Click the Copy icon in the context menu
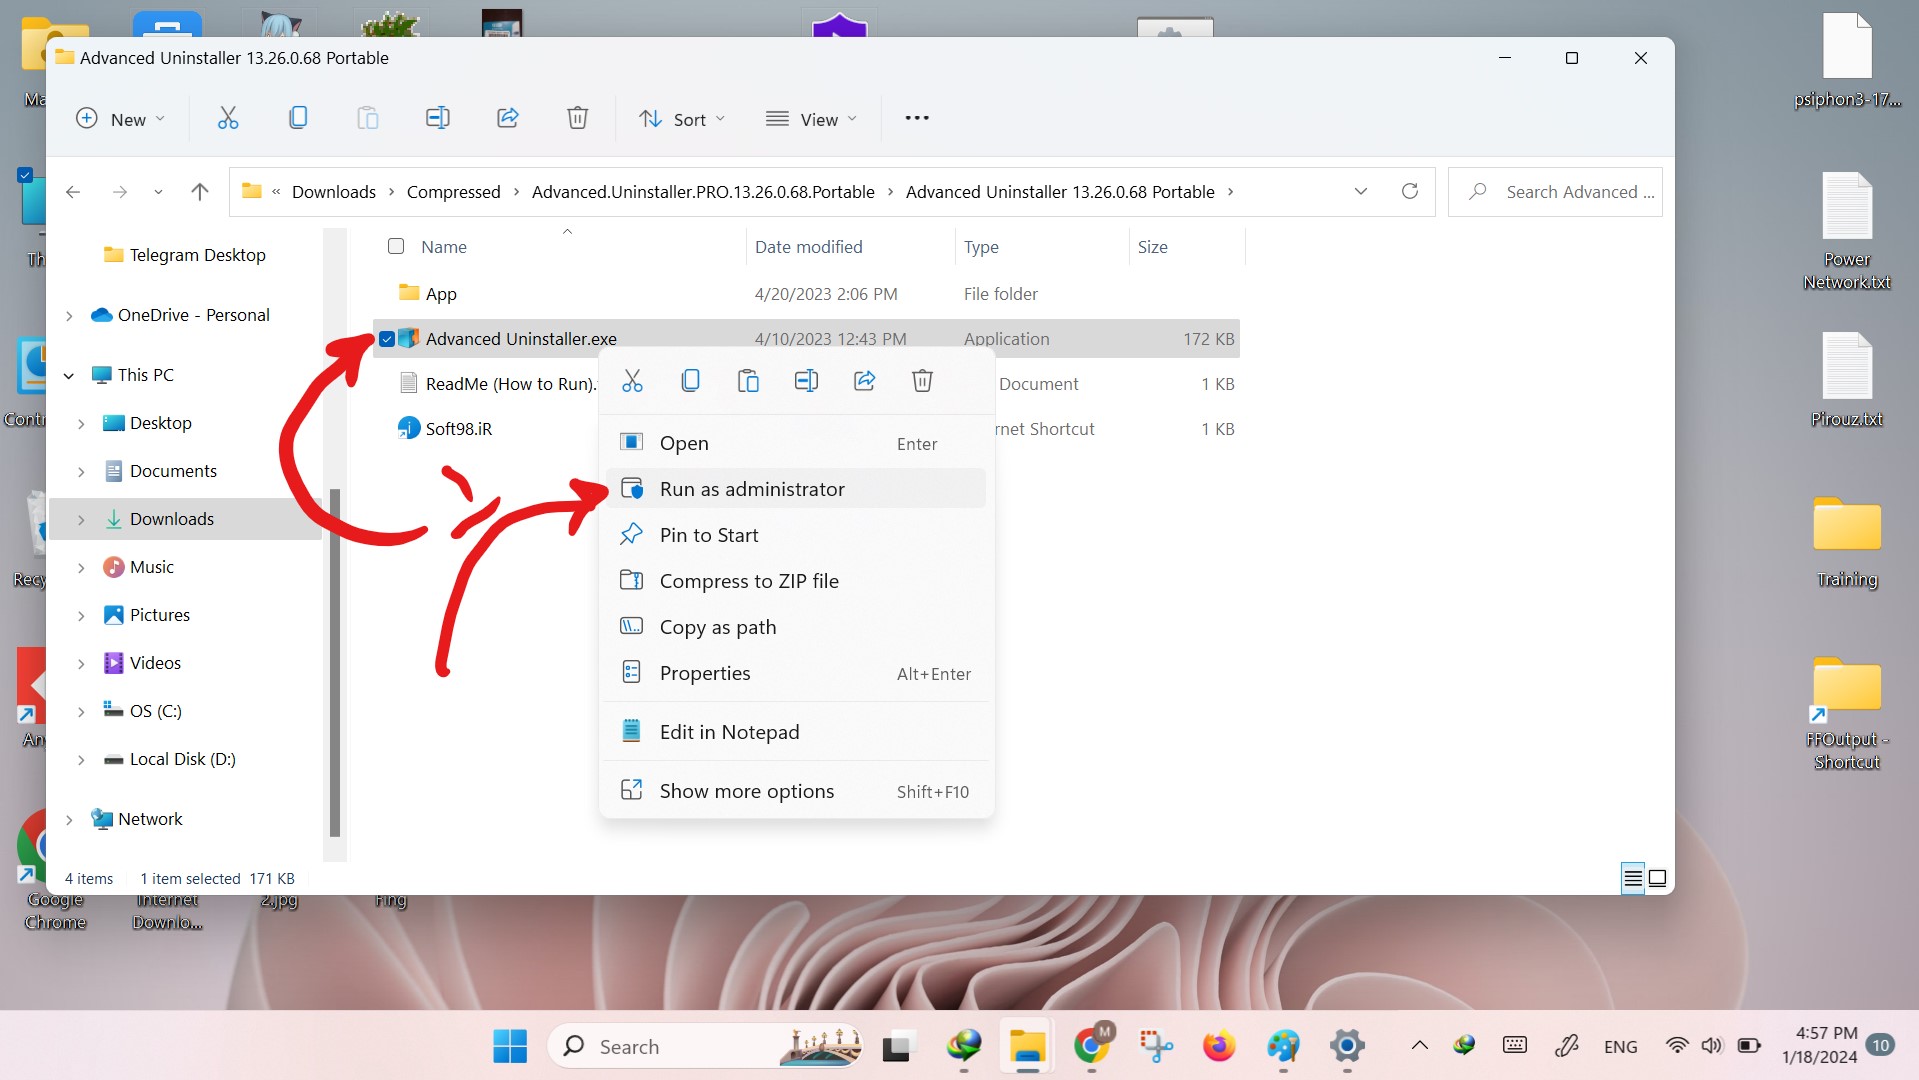This screenshot has height=1080, width=1919. pyautogui.click(x=690, y=381)
